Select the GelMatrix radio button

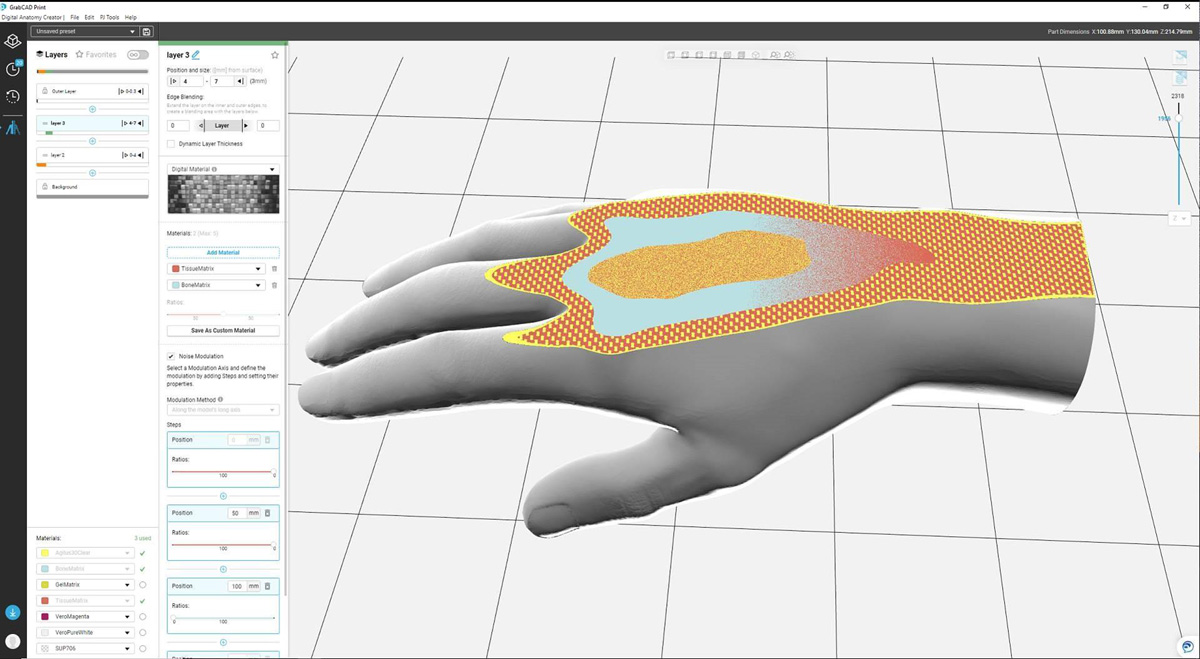143,585
